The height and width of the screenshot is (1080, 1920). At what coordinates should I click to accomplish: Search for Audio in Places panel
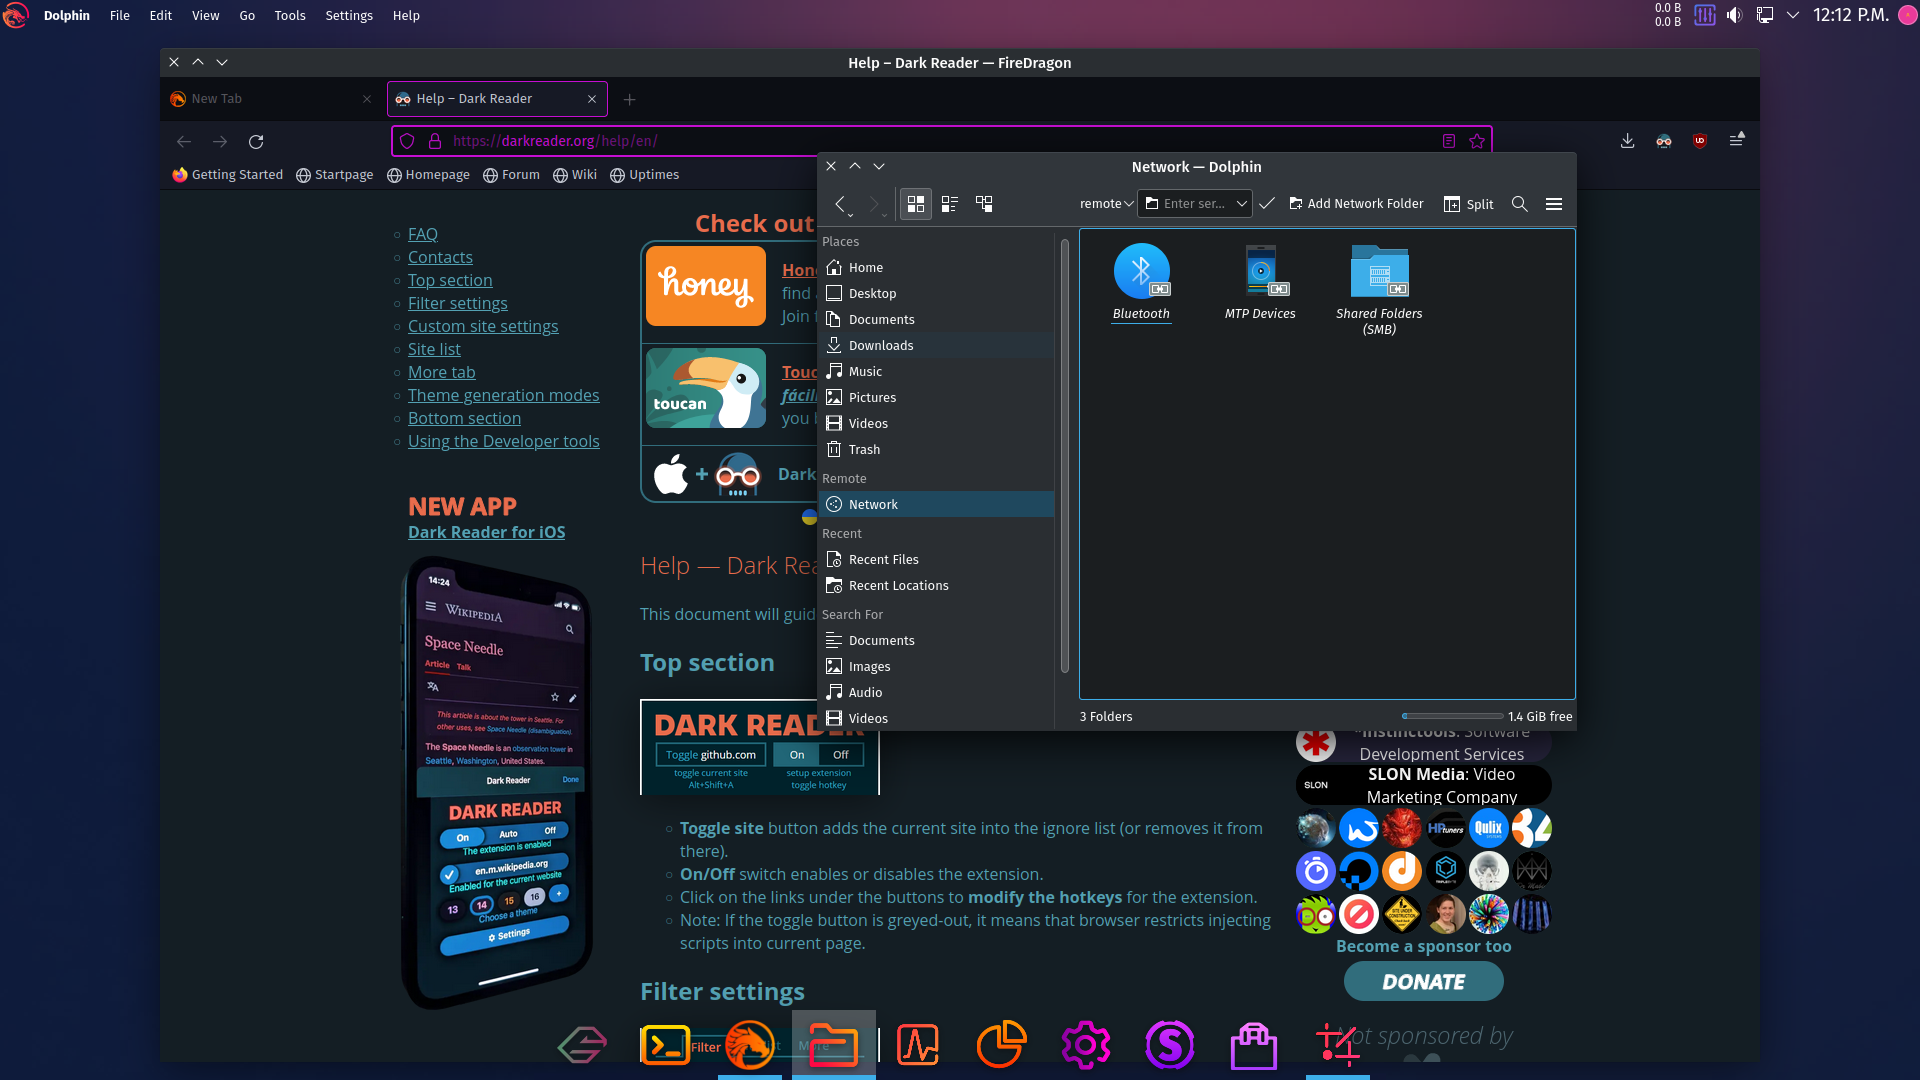click(936, 693)
